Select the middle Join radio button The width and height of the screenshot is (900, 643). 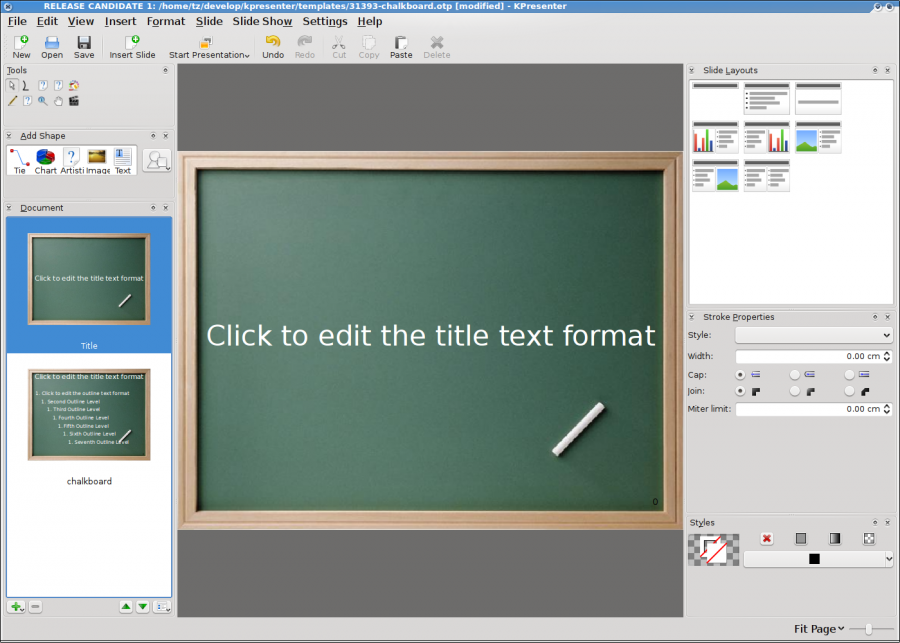coord(796,391)
